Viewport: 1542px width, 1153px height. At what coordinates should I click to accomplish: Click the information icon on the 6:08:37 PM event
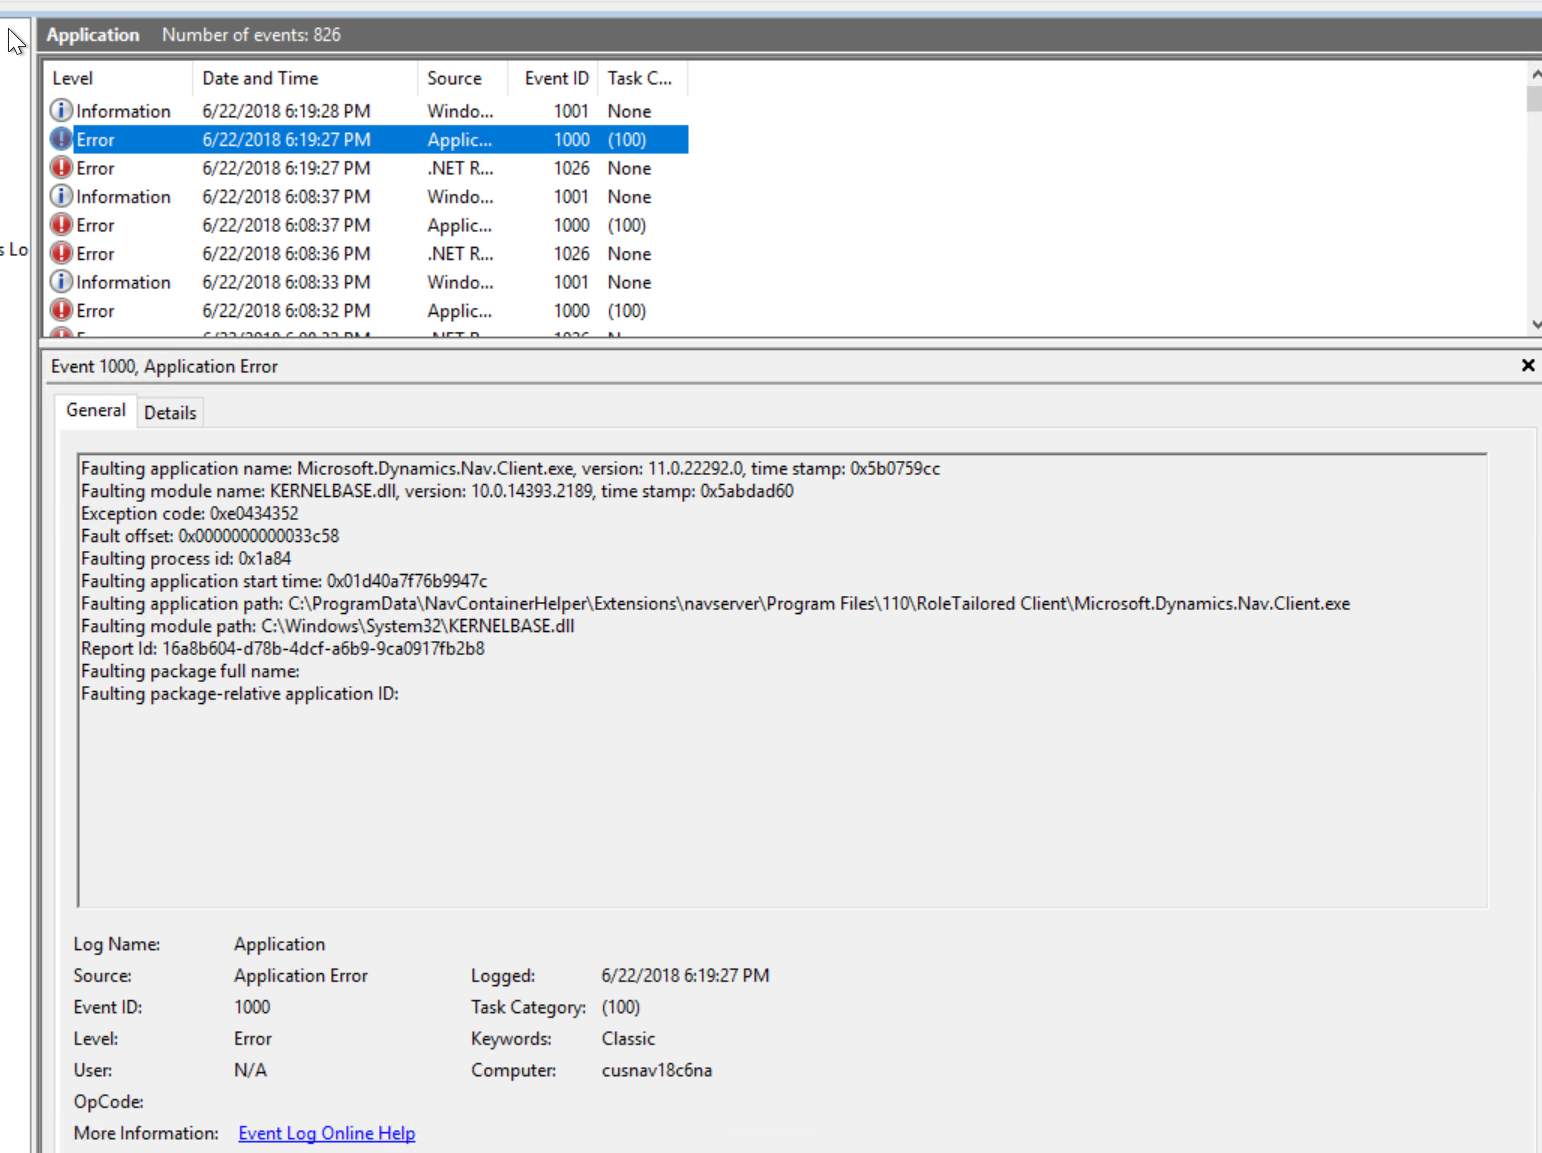point(61,196)
